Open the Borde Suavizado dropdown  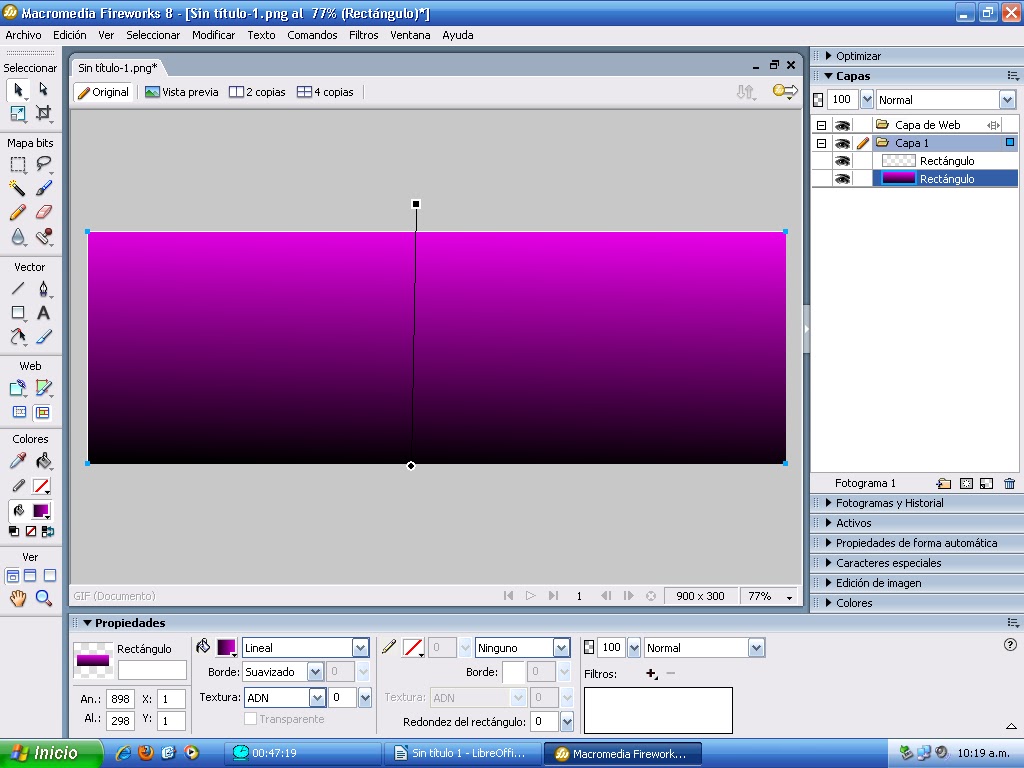pos(315,672)
